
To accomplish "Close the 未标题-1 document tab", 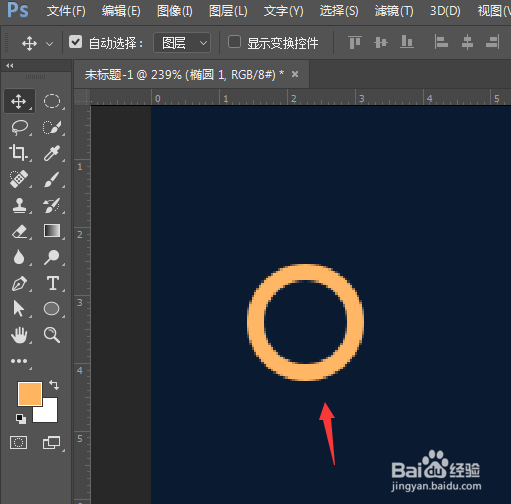I will (295, 74).
